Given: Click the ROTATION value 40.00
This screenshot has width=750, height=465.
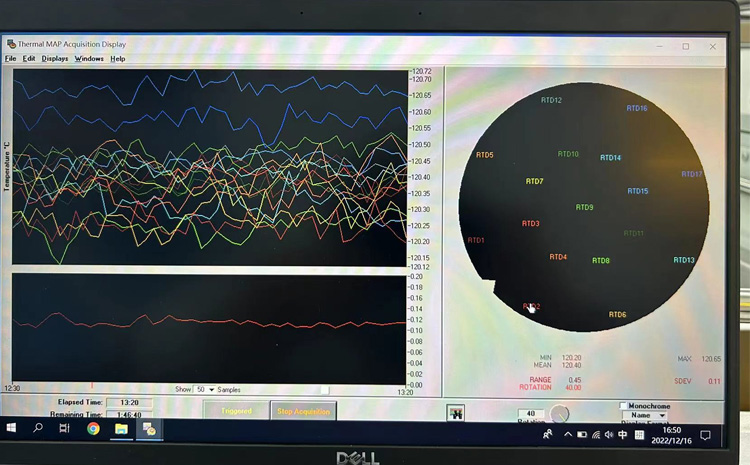Looking at the screenshot, I should [x=573, y=387].
